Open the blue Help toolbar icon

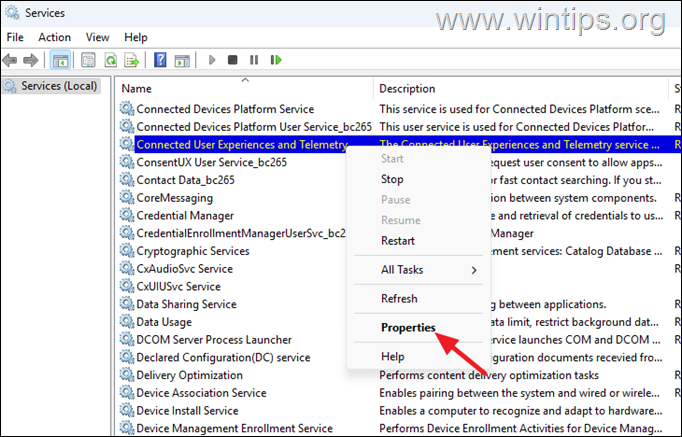point(158,60)
